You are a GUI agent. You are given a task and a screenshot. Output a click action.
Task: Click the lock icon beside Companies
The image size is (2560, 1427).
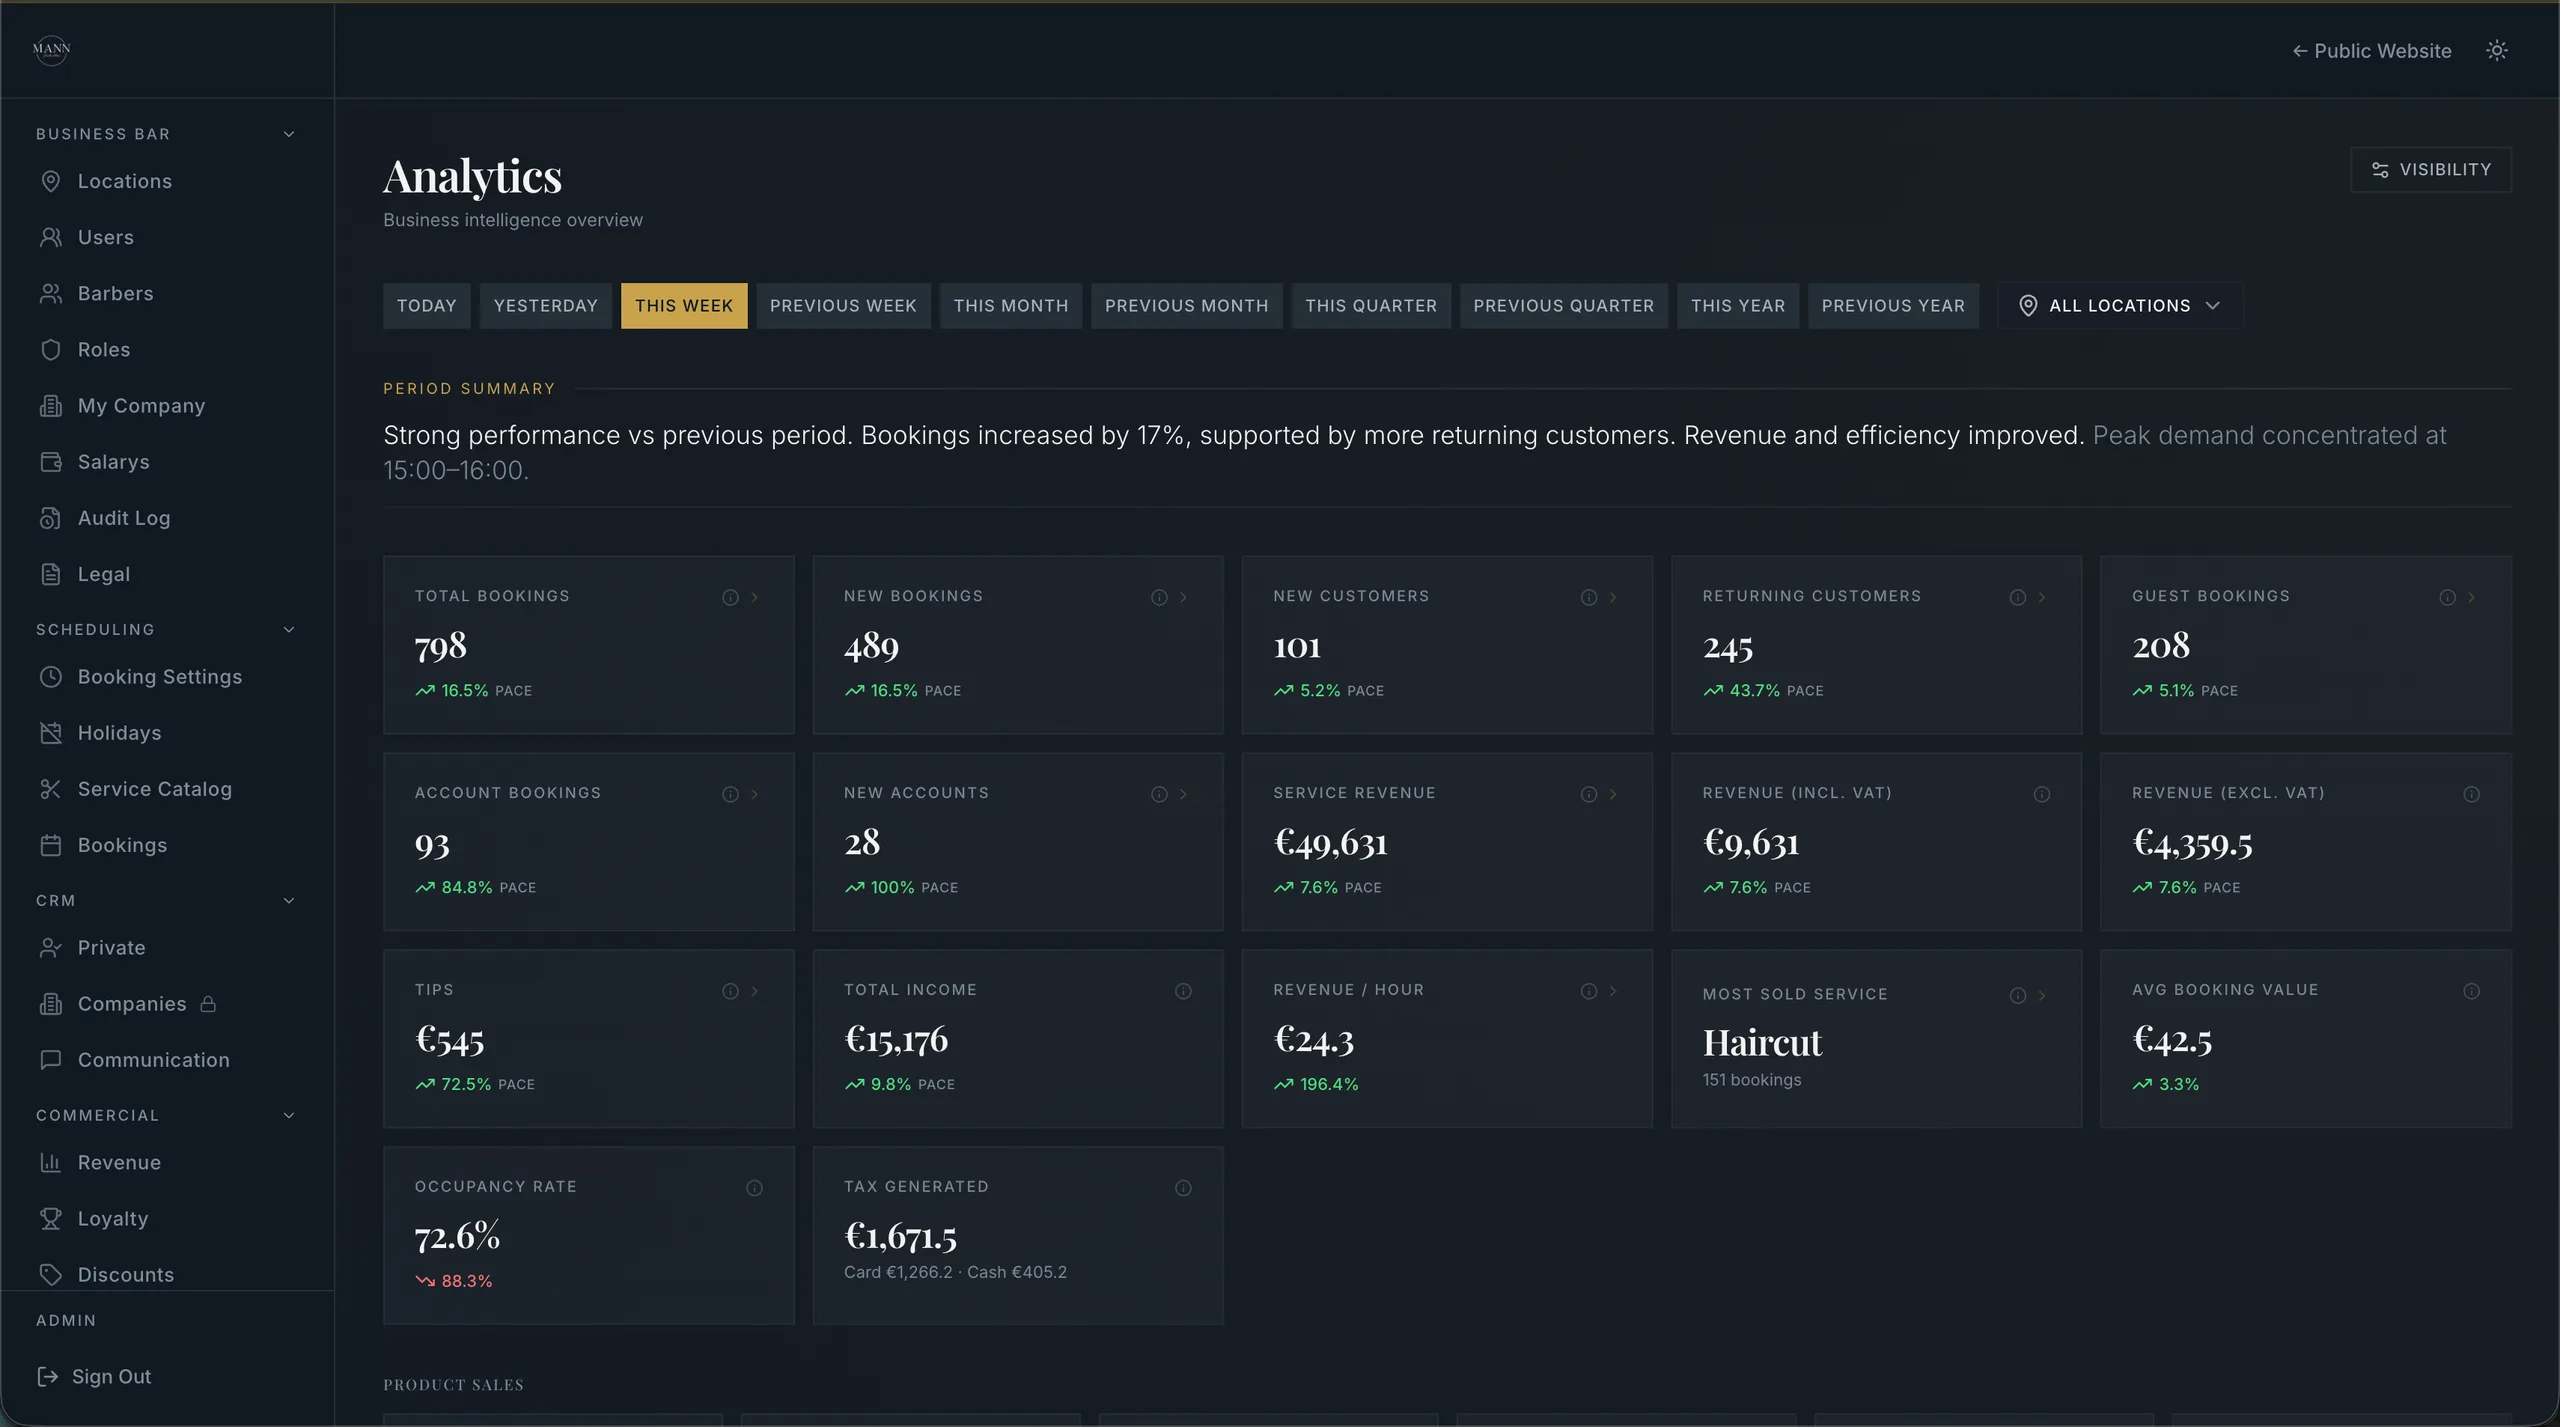[x=208, y=1004]
